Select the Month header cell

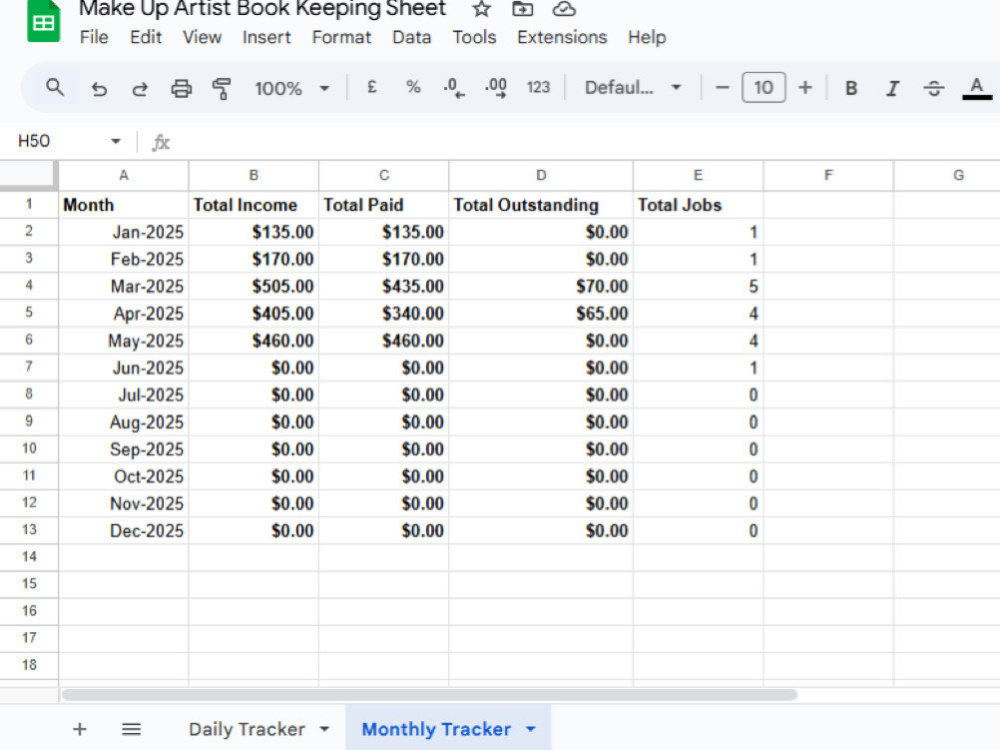(x=124, y=205)
